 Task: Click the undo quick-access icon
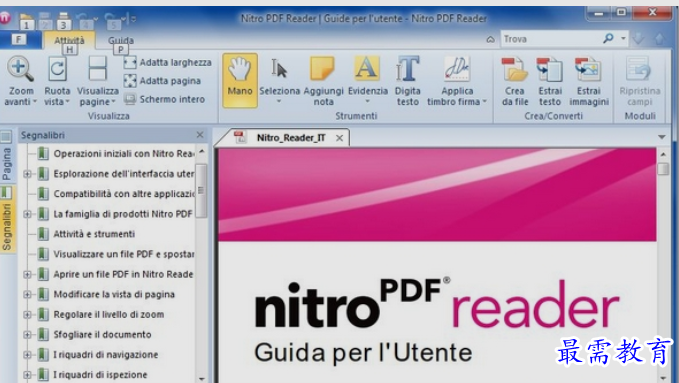(83, 19)
